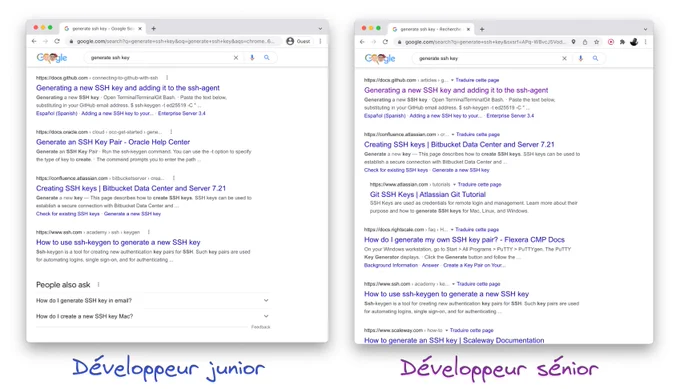Screen dimensions: 680x389
Task: Click back arrow in junior browser window
Action: coord(34,41)
